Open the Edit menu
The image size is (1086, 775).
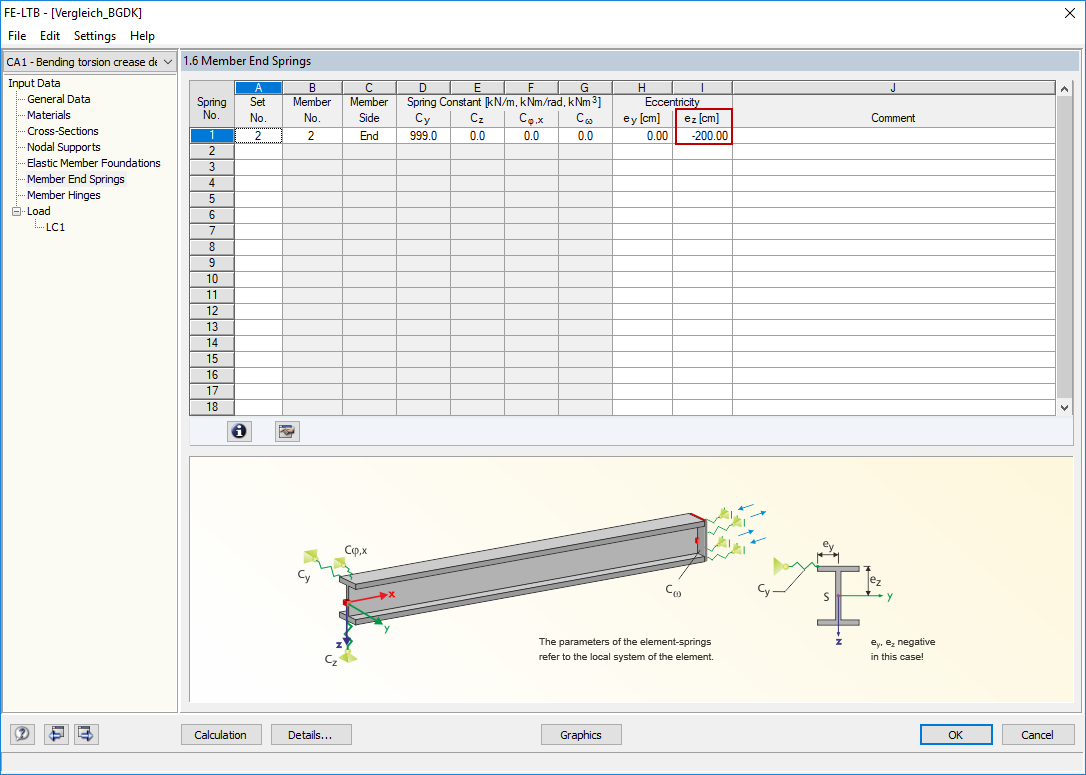point(50,36)
